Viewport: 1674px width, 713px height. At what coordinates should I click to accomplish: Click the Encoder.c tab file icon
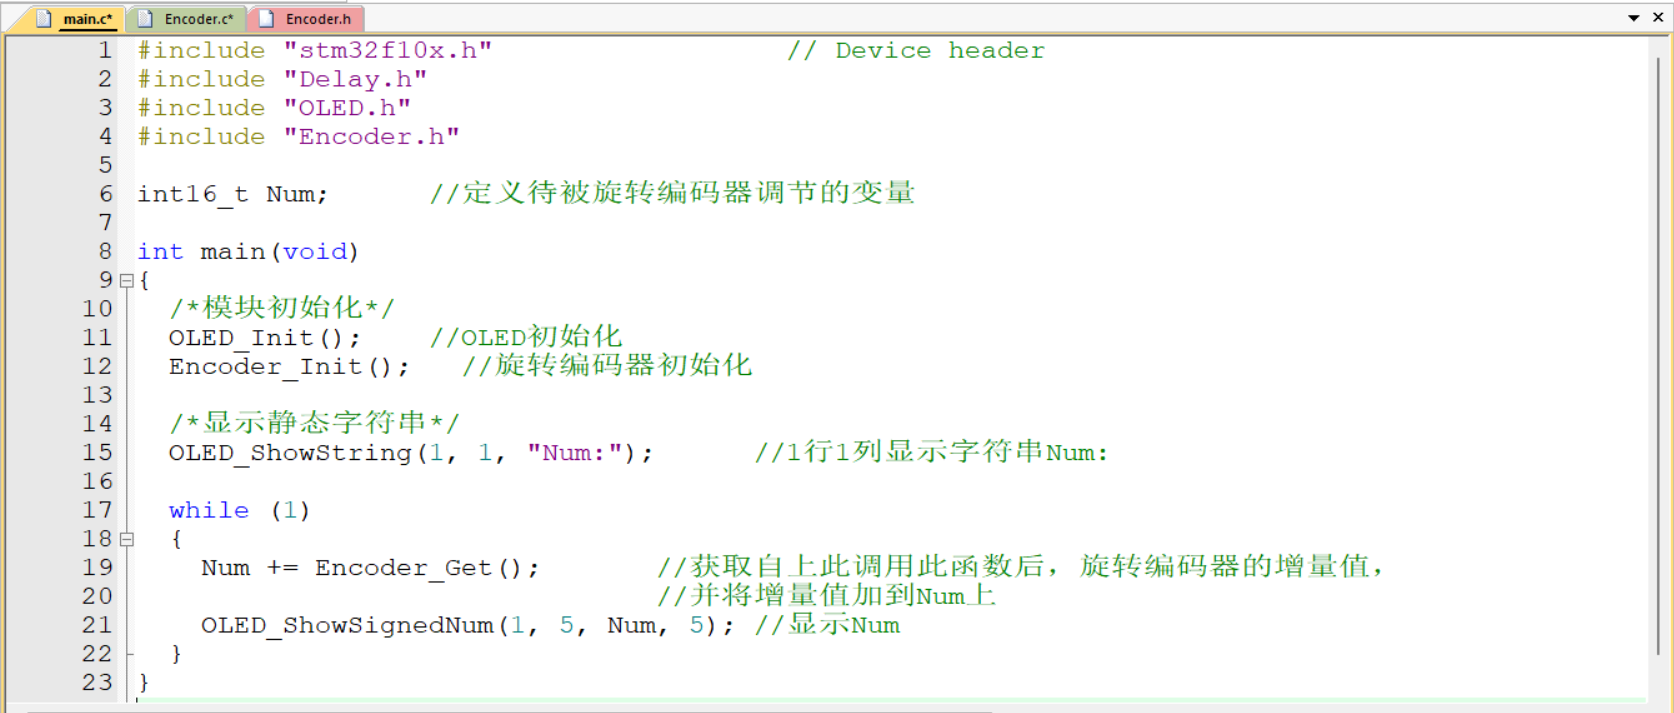click(x=145, y=19)
